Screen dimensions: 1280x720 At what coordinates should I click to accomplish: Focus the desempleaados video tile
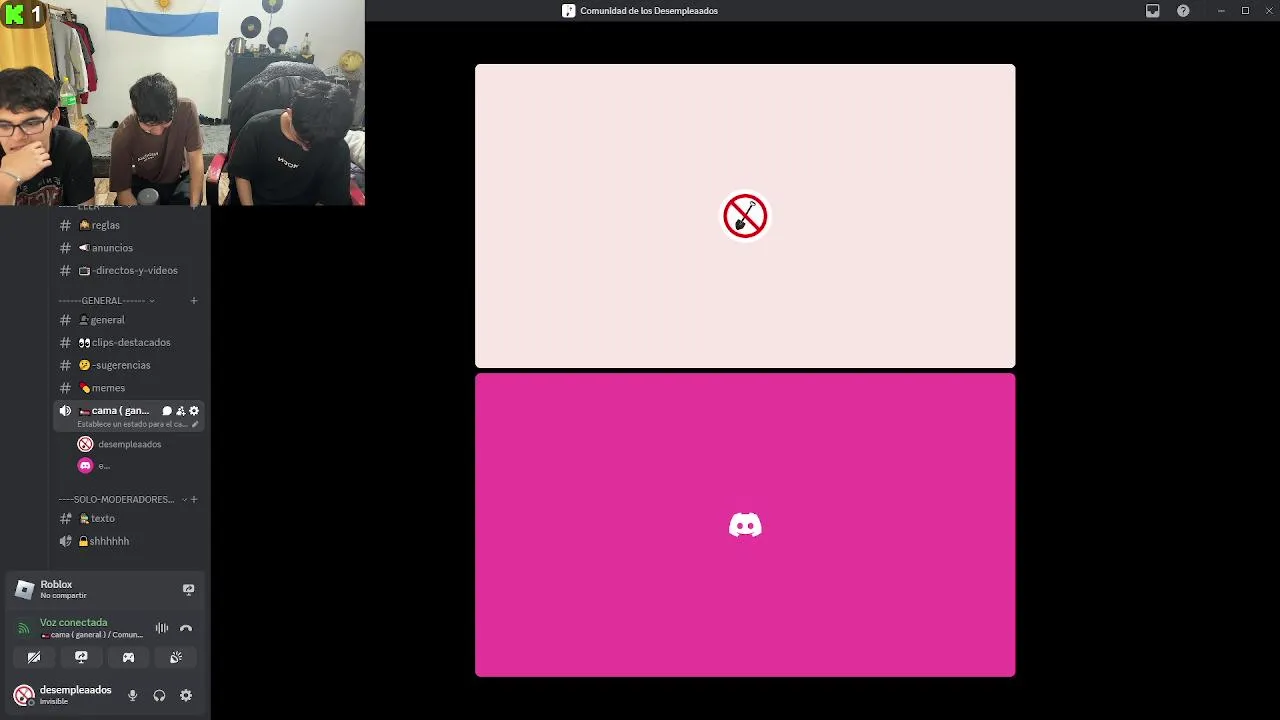coord(745,216)
